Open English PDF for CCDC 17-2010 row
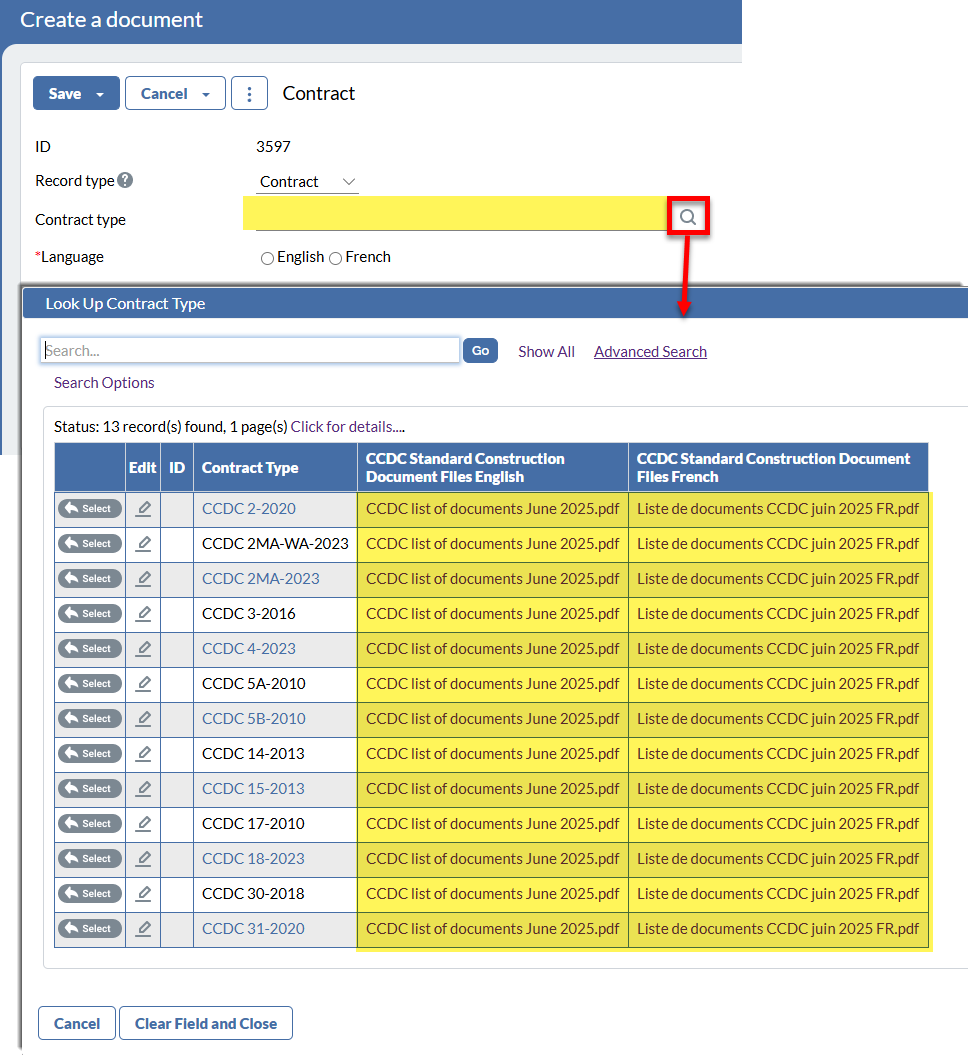This screenshot has height=1055, width=968. point(492,824)
